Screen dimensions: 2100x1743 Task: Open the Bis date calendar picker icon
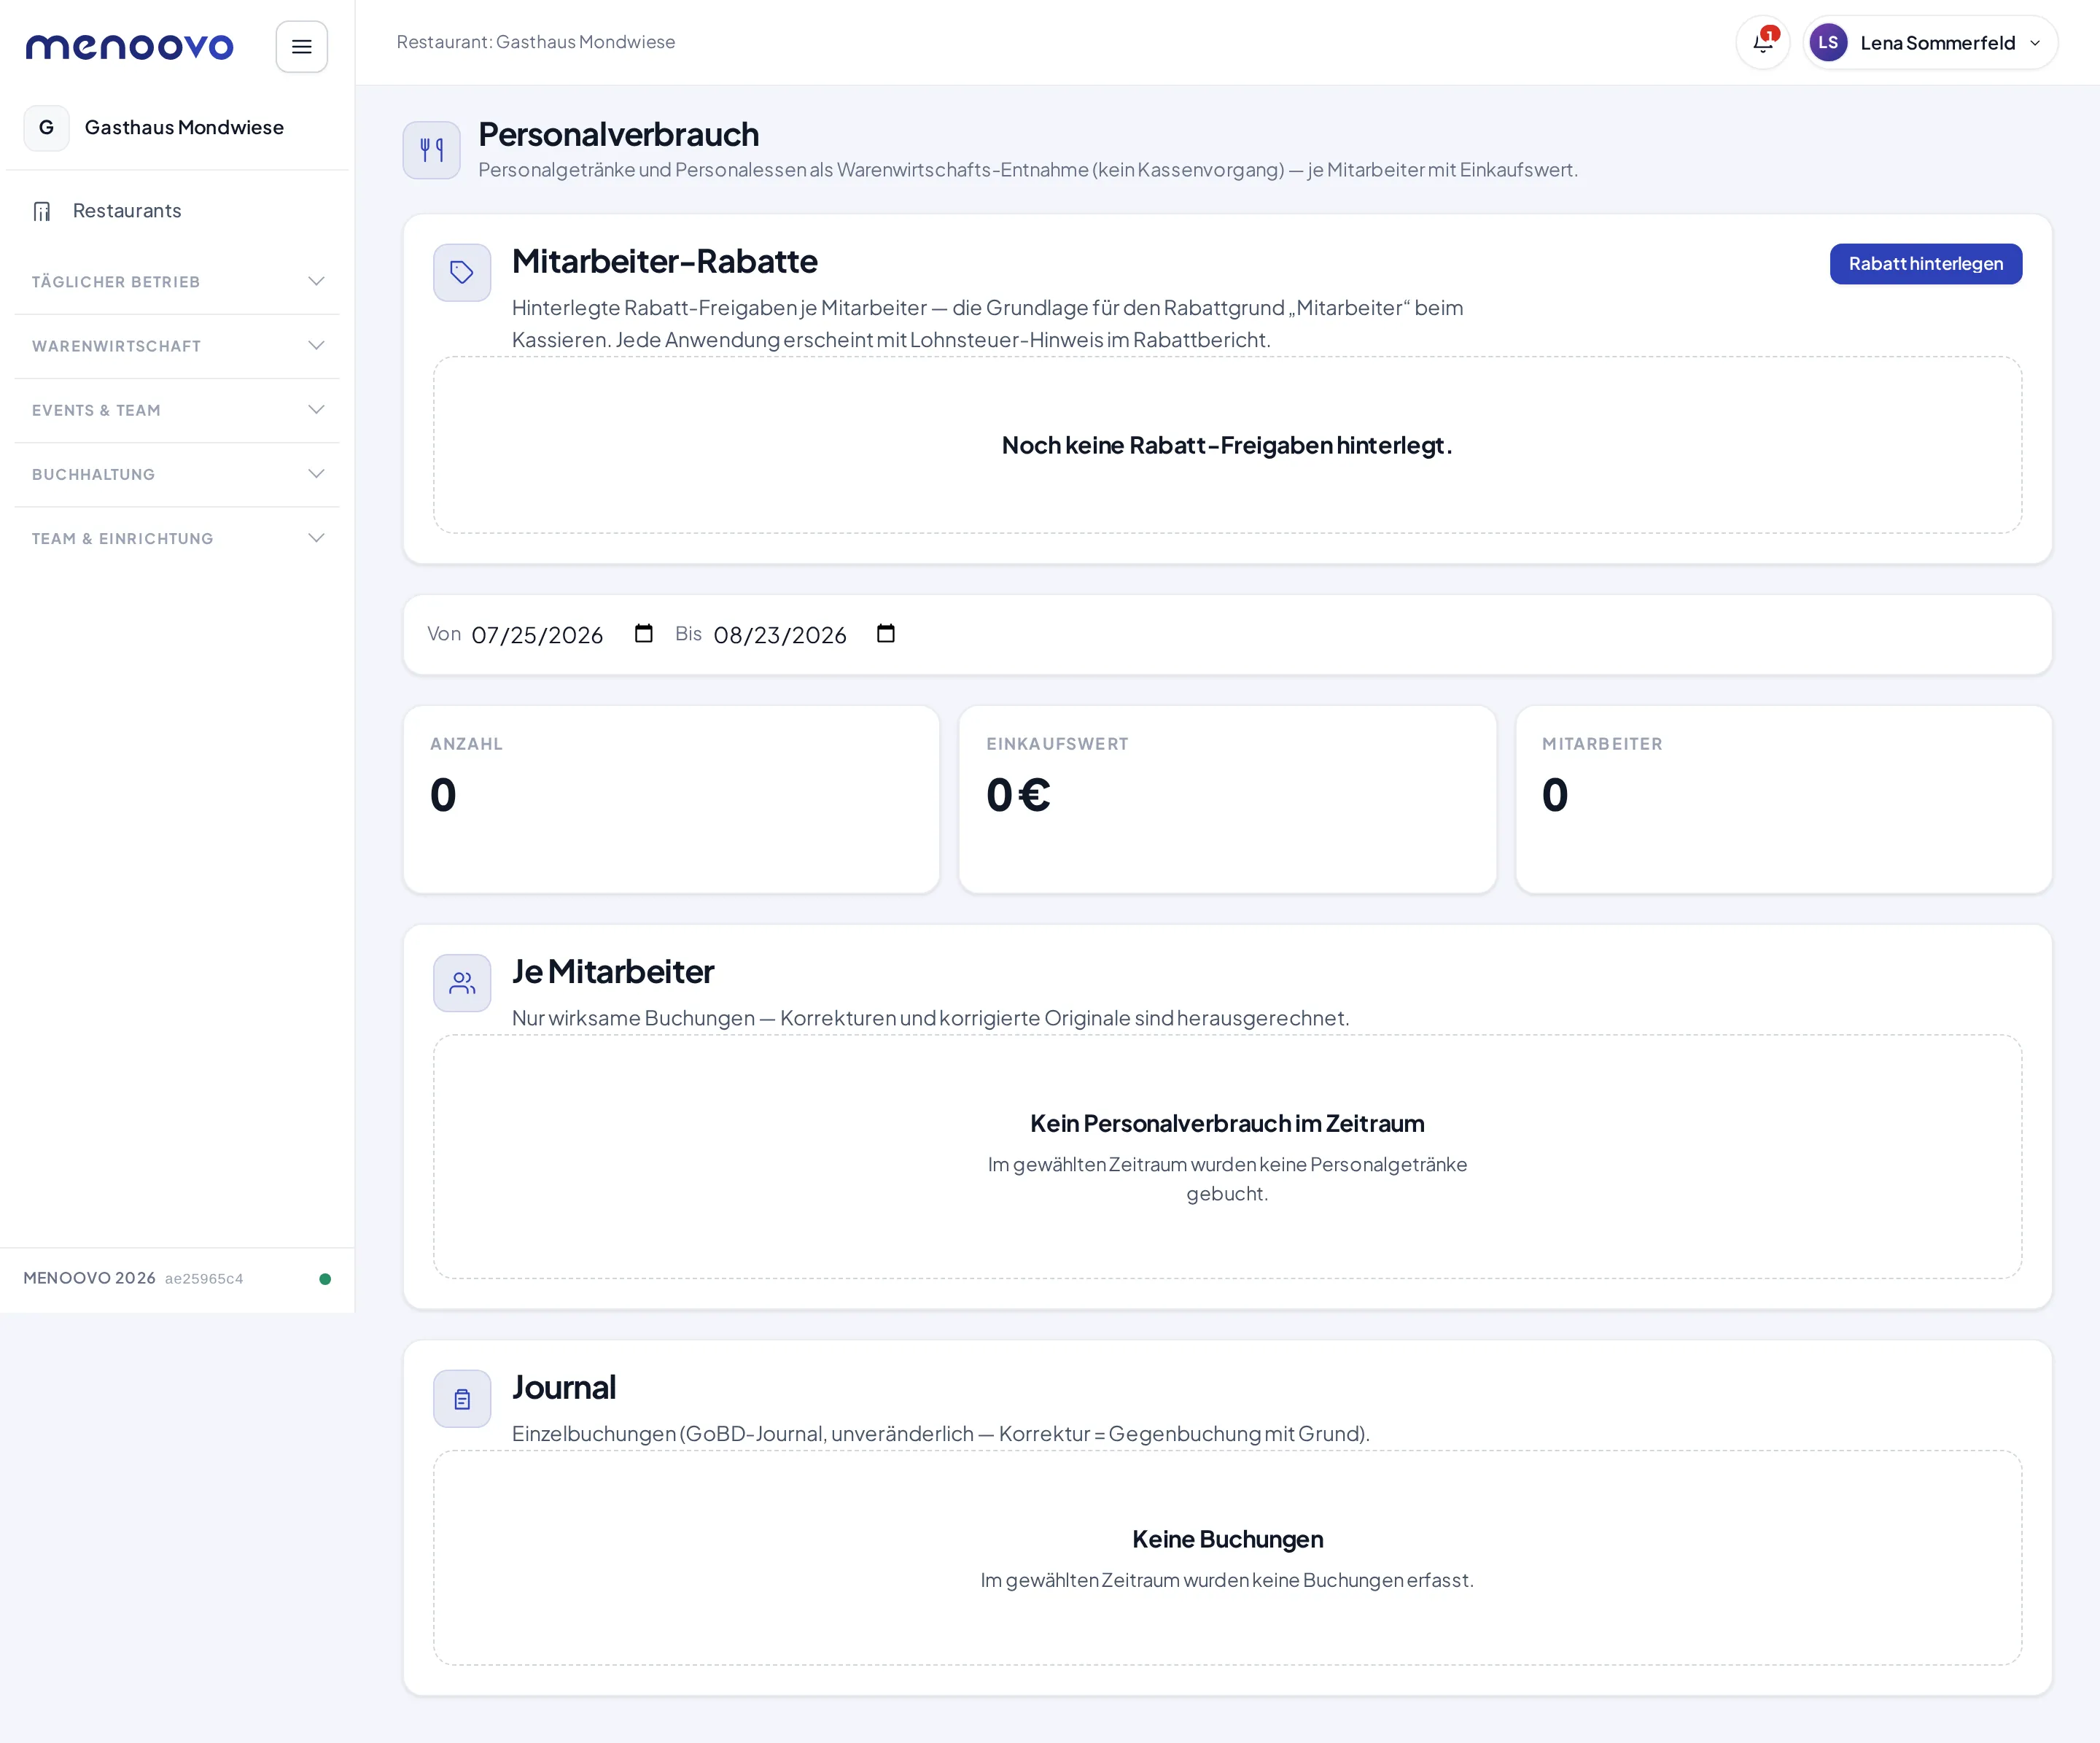(886, 634)
